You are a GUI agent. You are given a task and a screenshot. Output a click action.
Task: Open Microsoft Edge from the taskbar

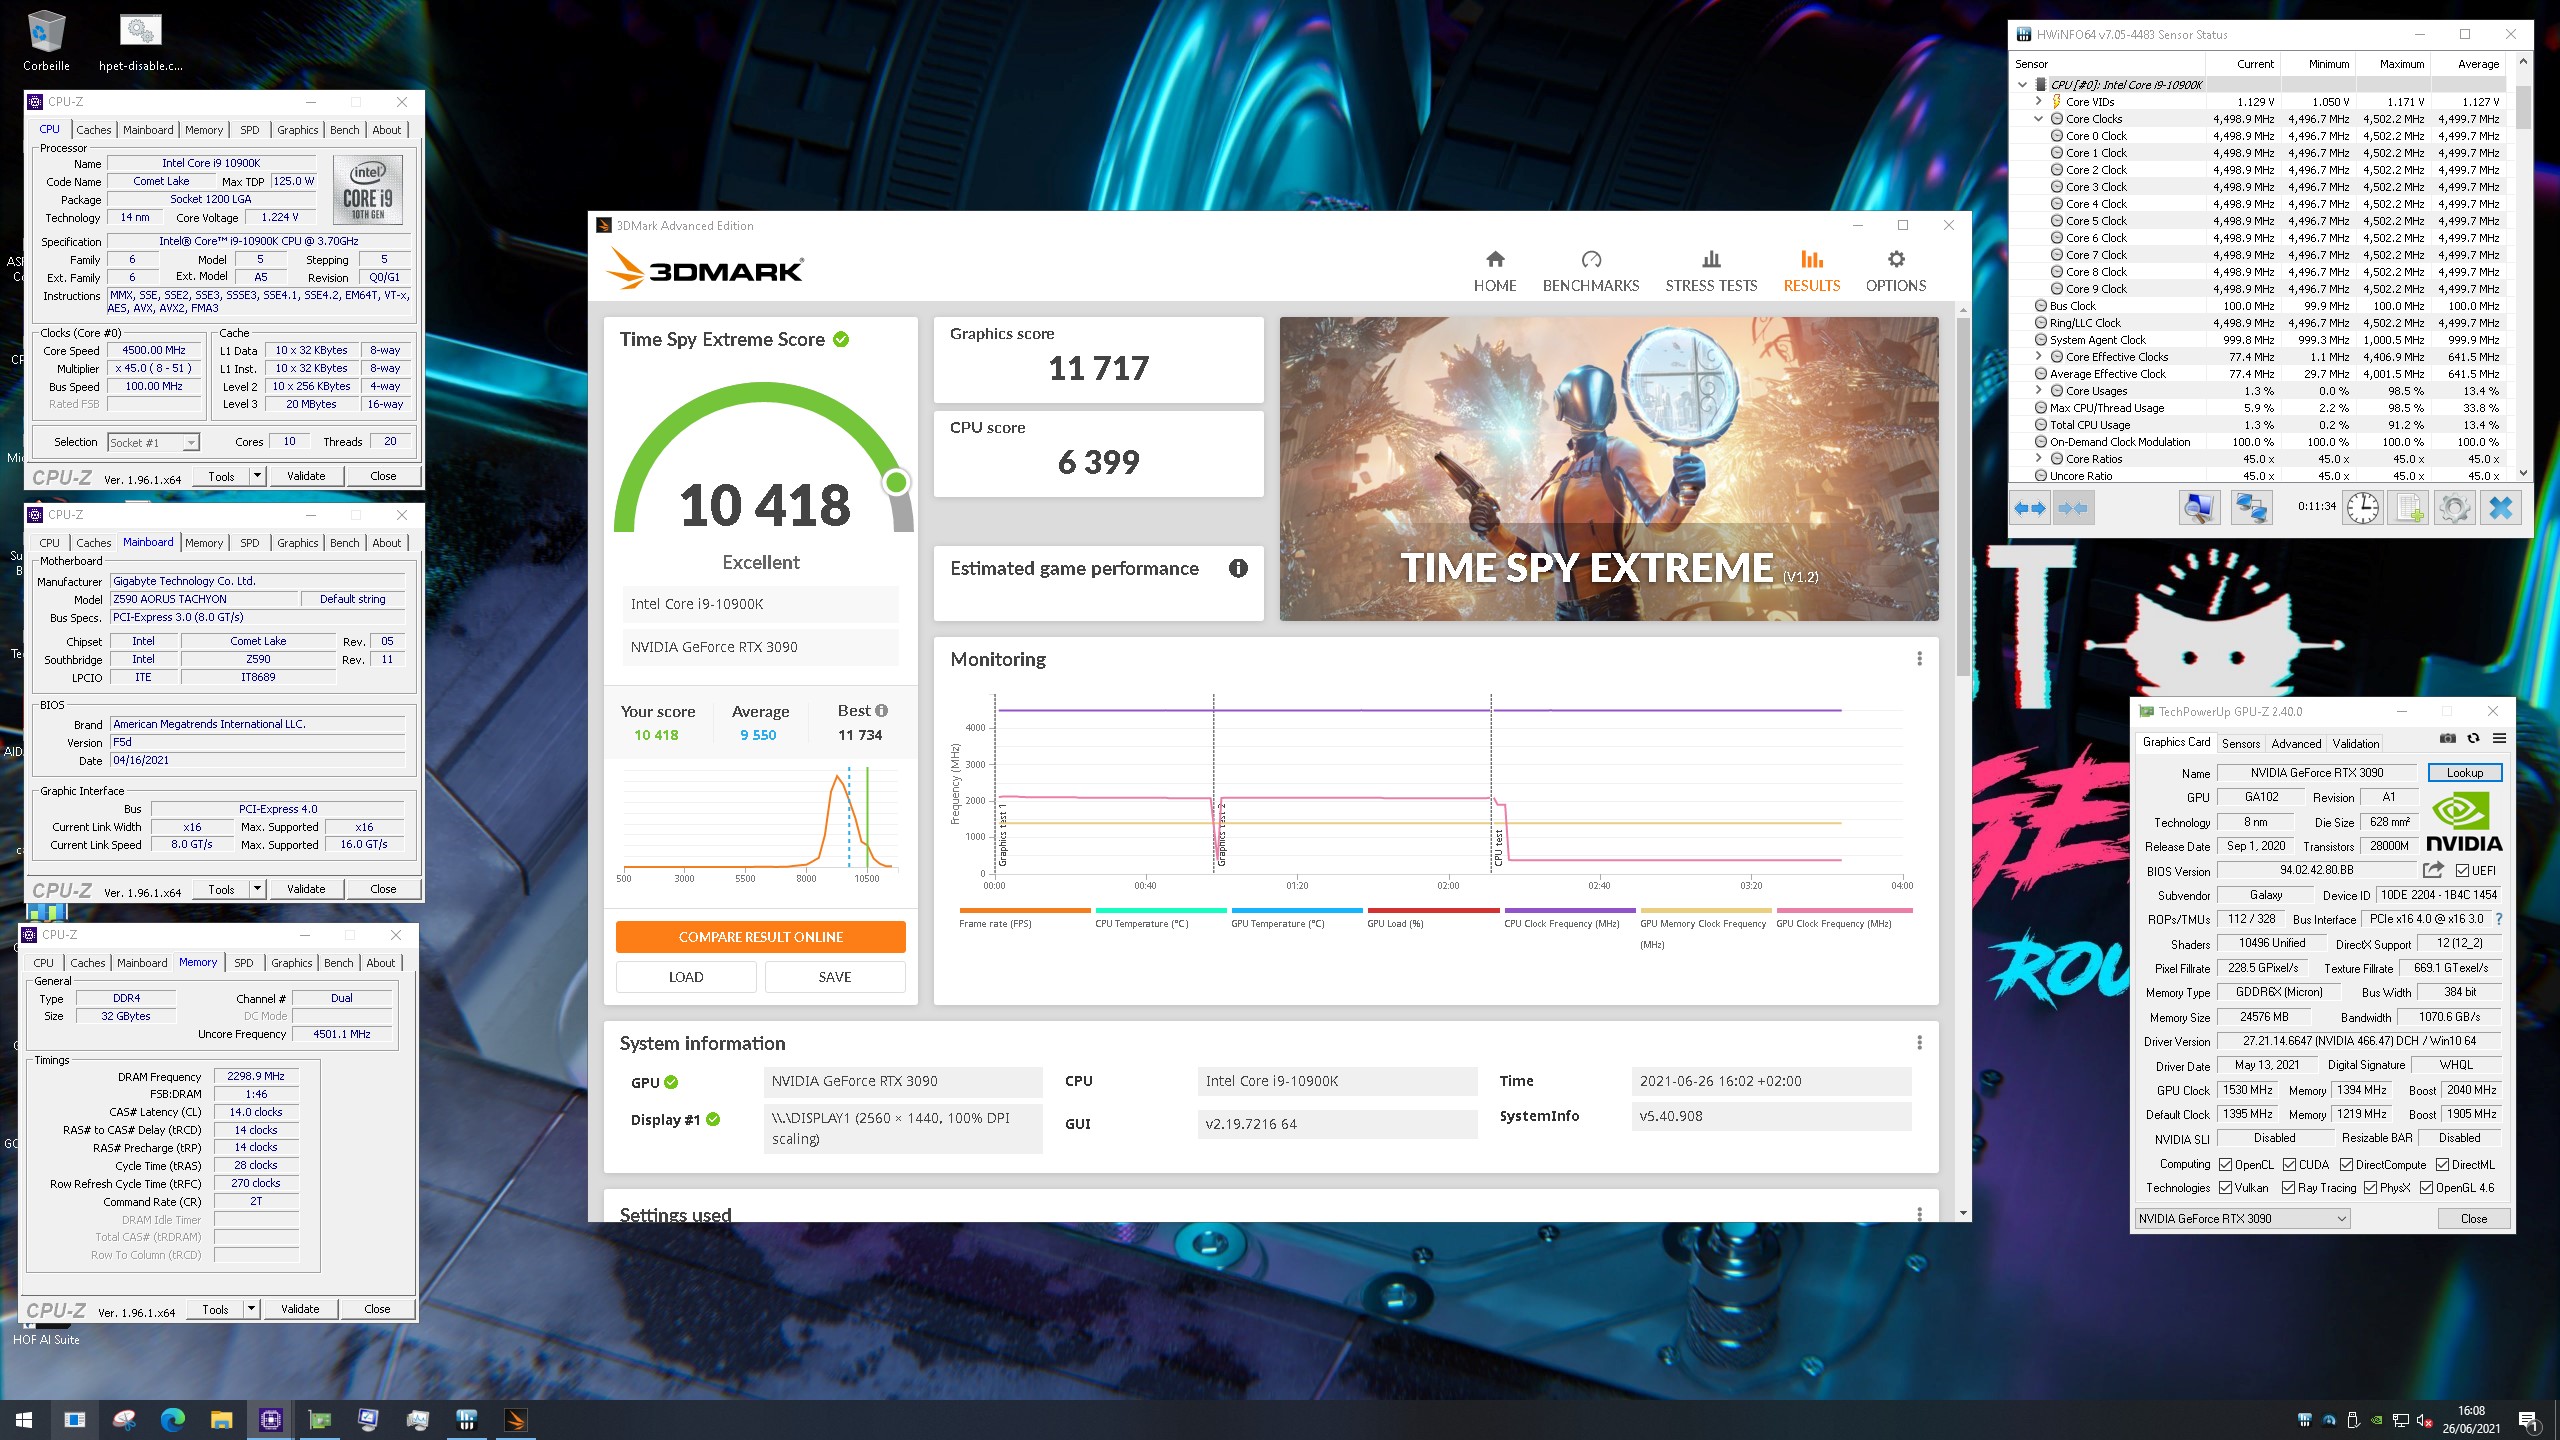point(172,1419)
